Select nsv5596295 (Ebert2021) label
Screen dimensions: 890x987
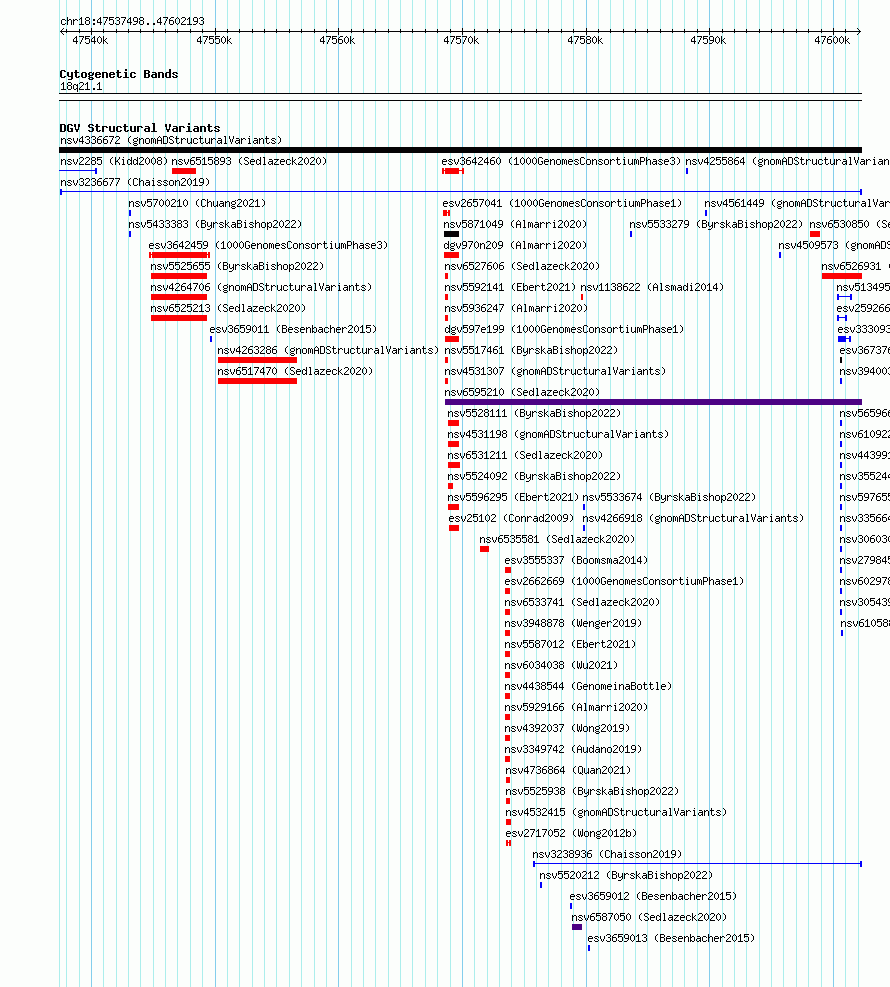(x=514, y=497)
